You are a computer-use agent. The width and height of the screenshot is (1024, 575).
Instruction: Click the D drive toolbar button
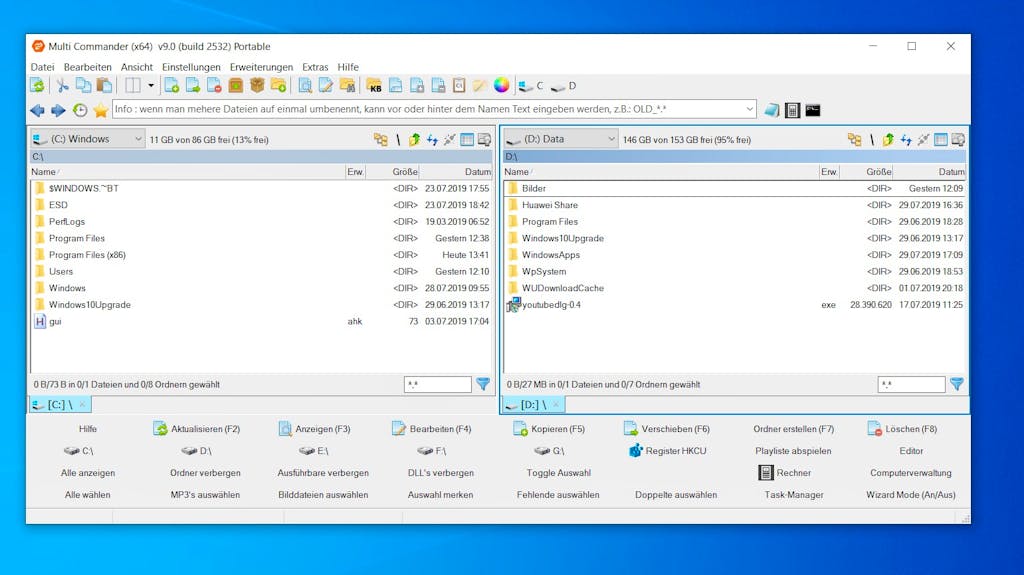tap(564, 86)
